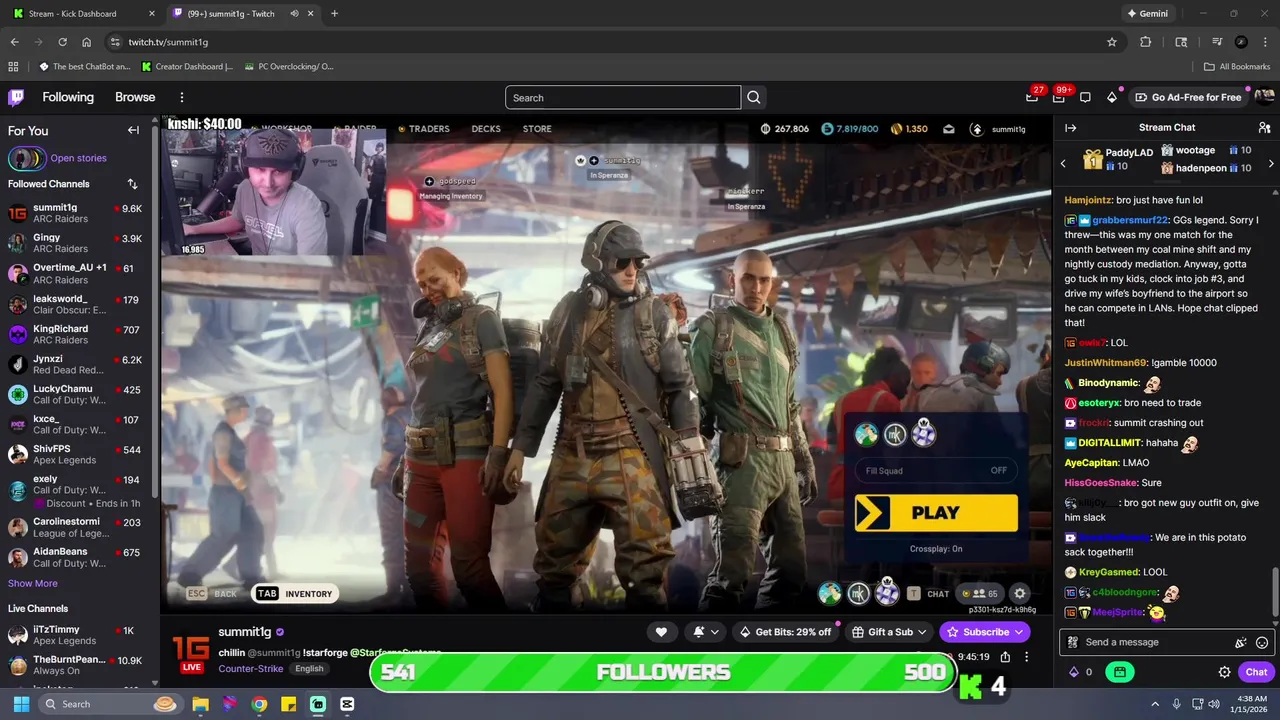Viewport: 1280px width, 720px height.
Task: Expand Gift a Sub dropdown
Action: click(x=890, y=632)
